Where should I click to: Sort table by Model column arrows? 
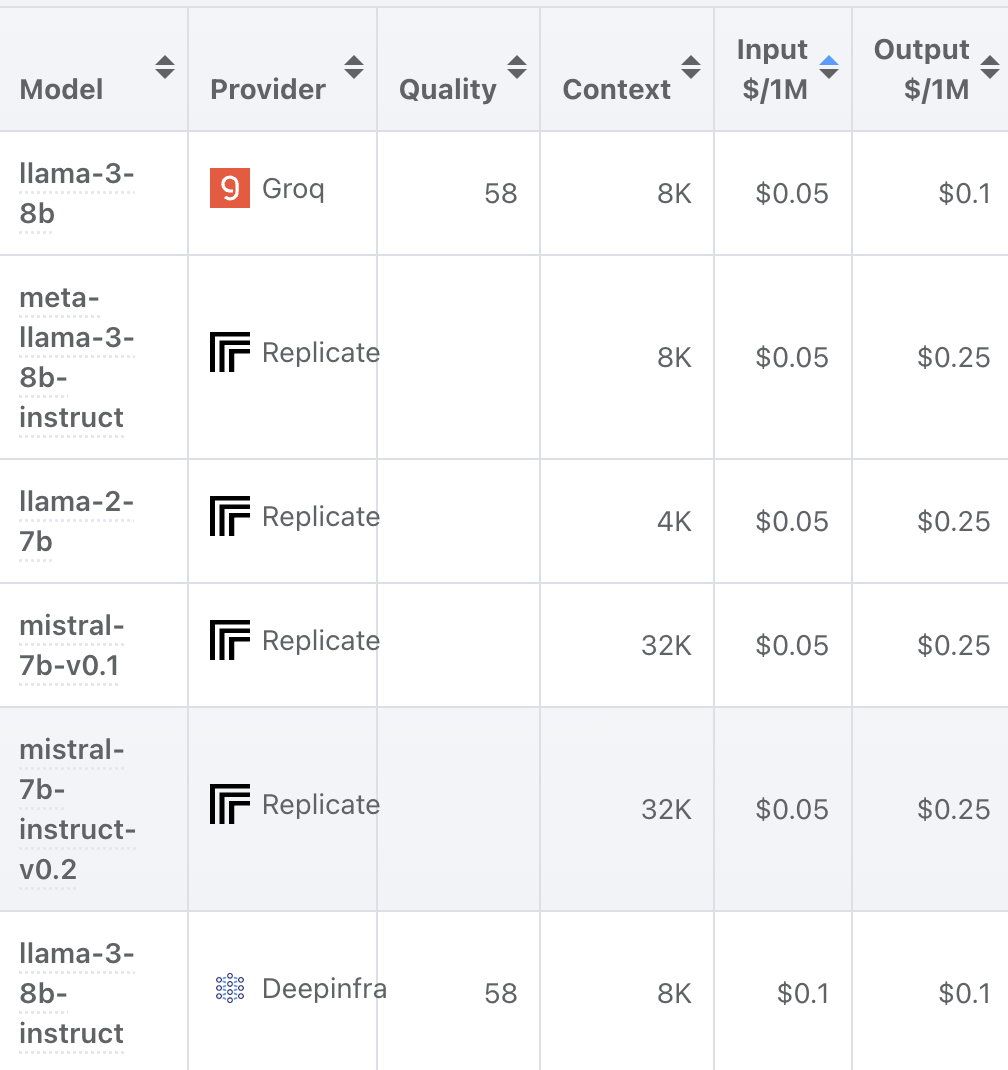click(x=164, y=68)
